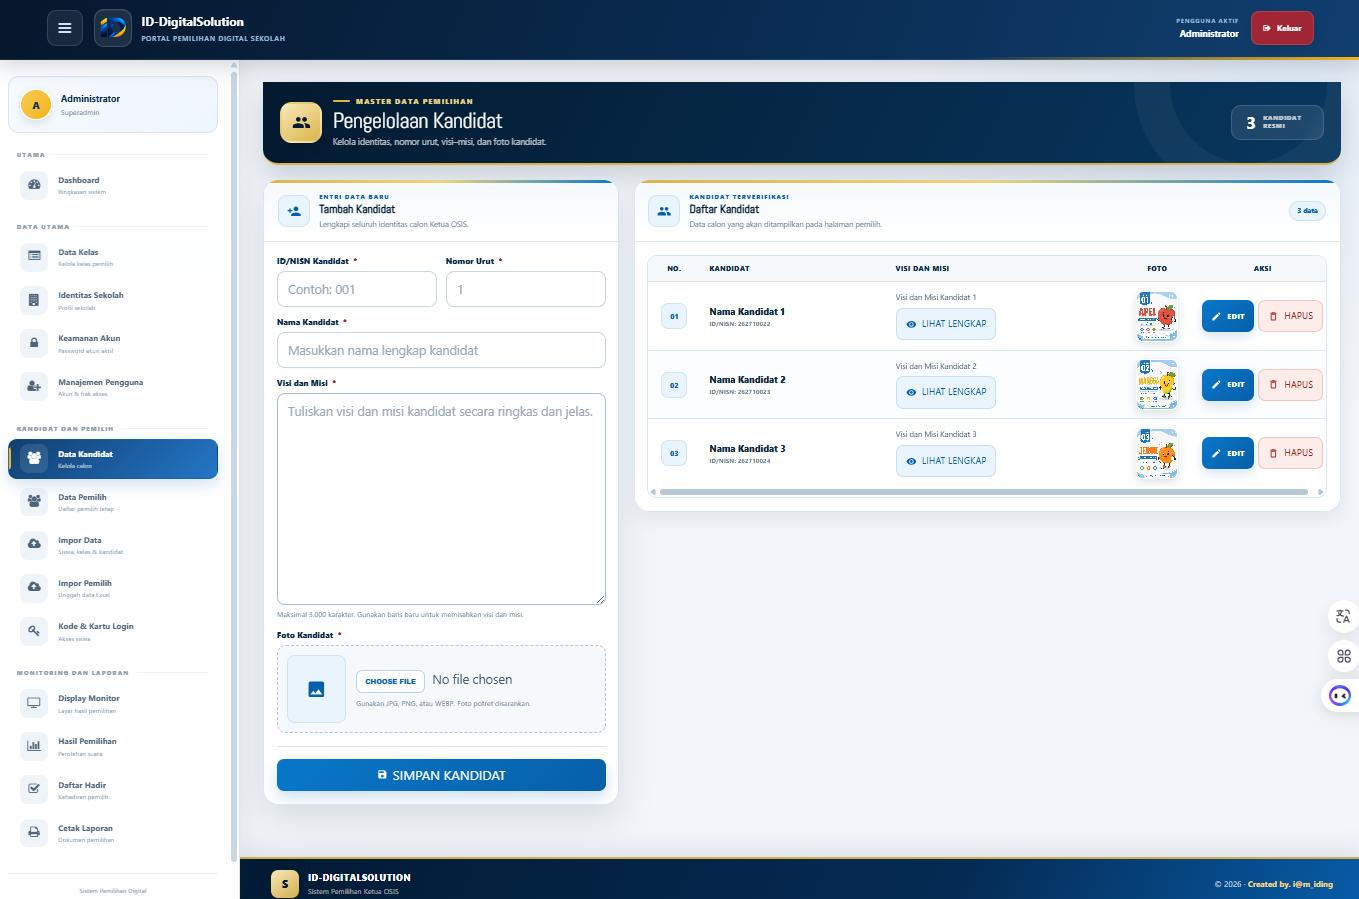Image resolution: width=1359 pixels, height=899 pixels.
Task: Open photo thumbnail of Nama Kandidat 2
Action: (x=1157, y=385)
